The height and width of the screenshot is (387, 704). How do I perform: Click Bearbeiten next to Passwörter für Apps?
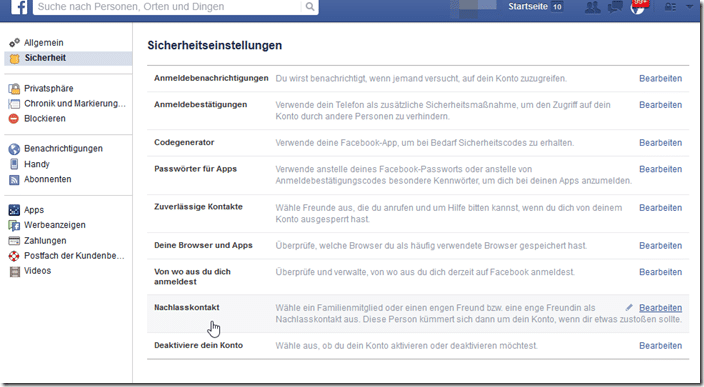[660, 169]
